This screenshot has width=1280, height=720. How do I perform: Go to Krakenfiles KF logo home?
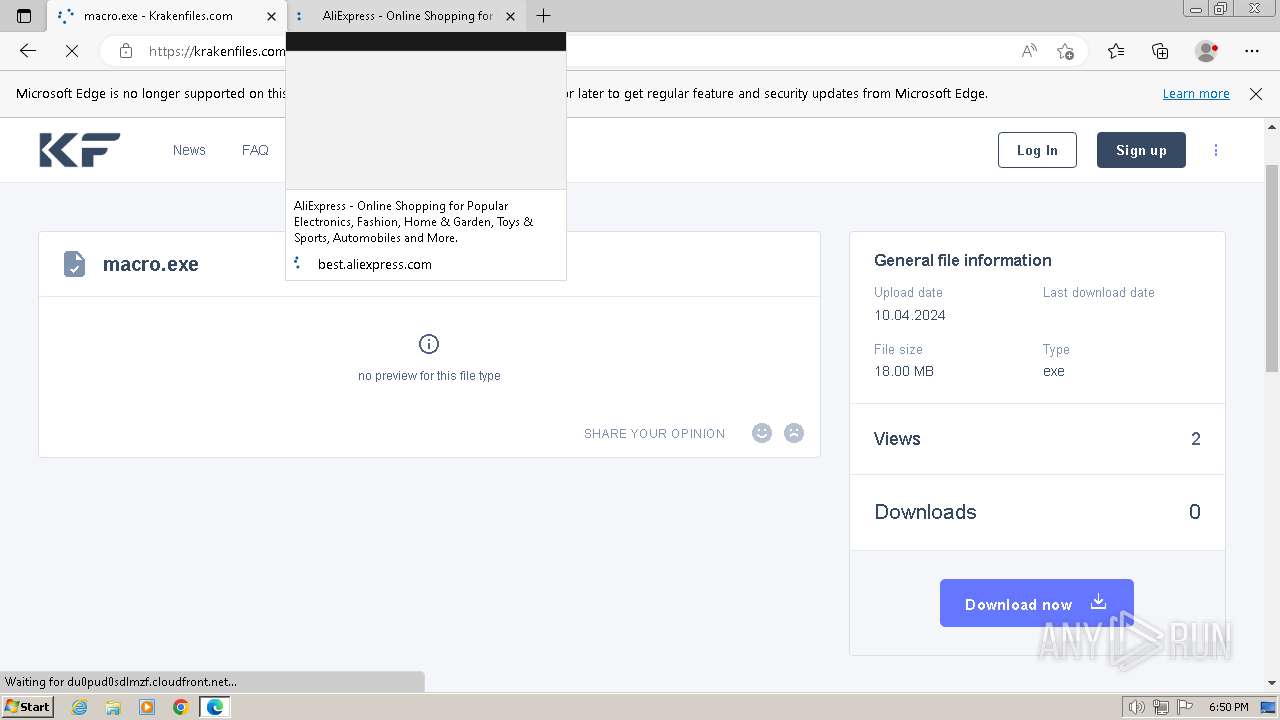(x=80, y=150)
